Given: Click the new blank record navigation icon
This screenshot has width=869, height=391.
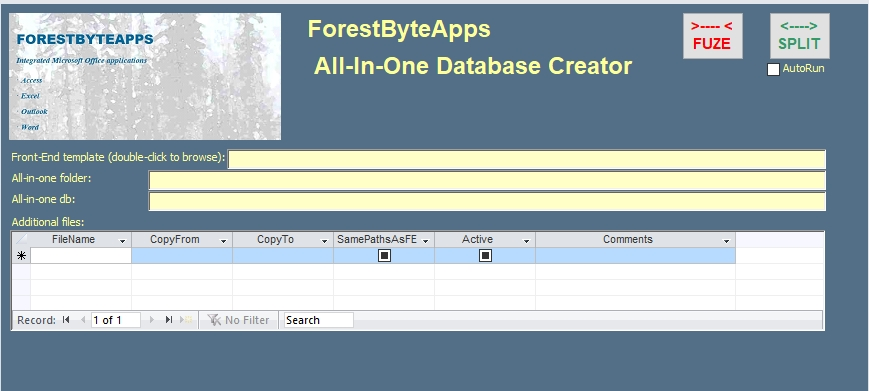Looking at the screenshot, I should 186,320.
